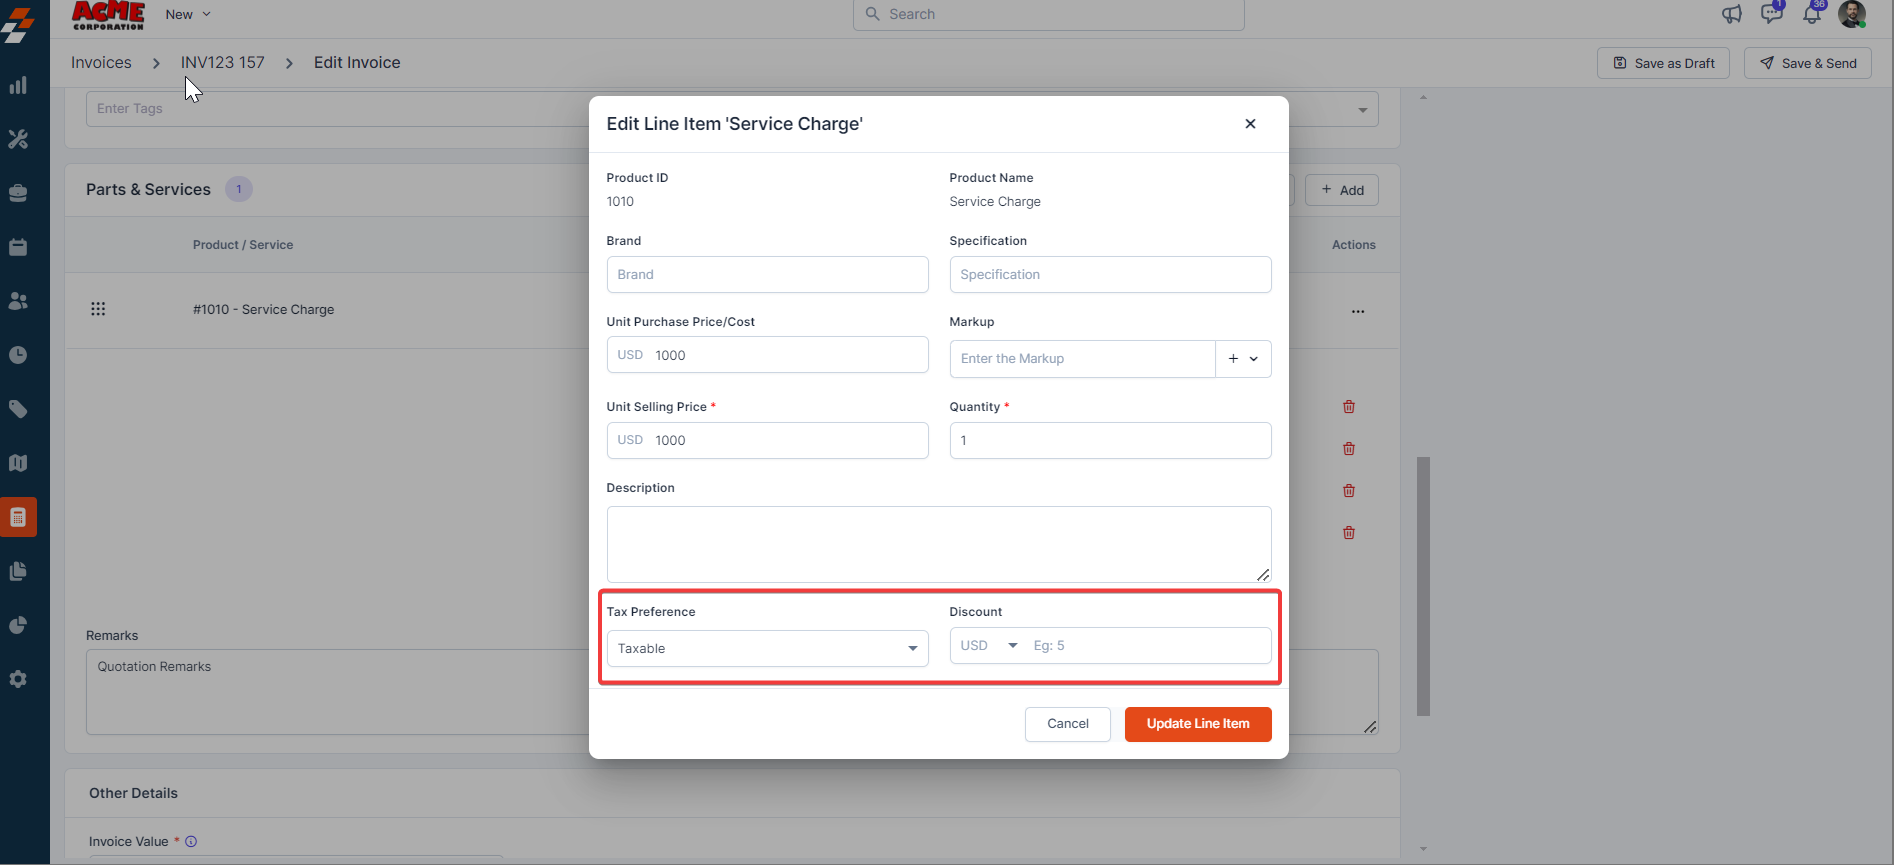Image resolution: width=1894 pixels, height=865 pixels.
Task: Focus the top Search box
Action: [1048, 14]
